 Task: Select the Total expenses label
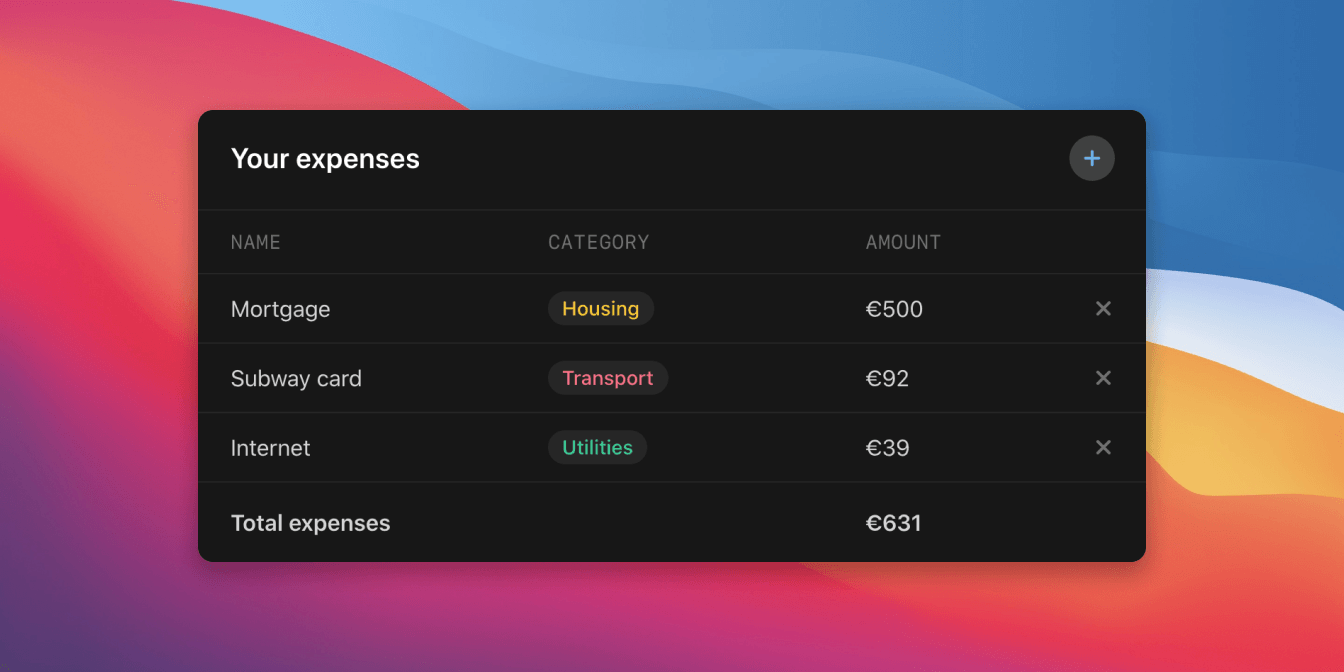[x=310, y=522]
